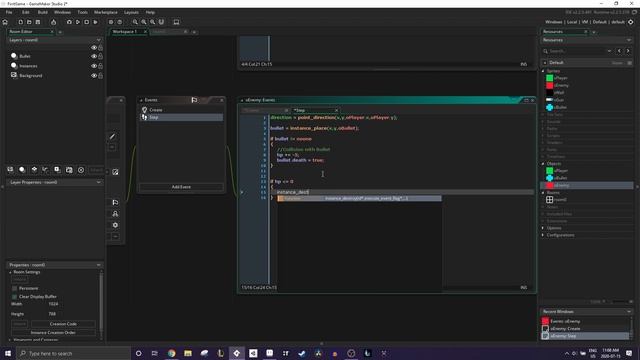This screenshot has height=360, width=640.
Task: Open the Build menu
Action: 42,12
